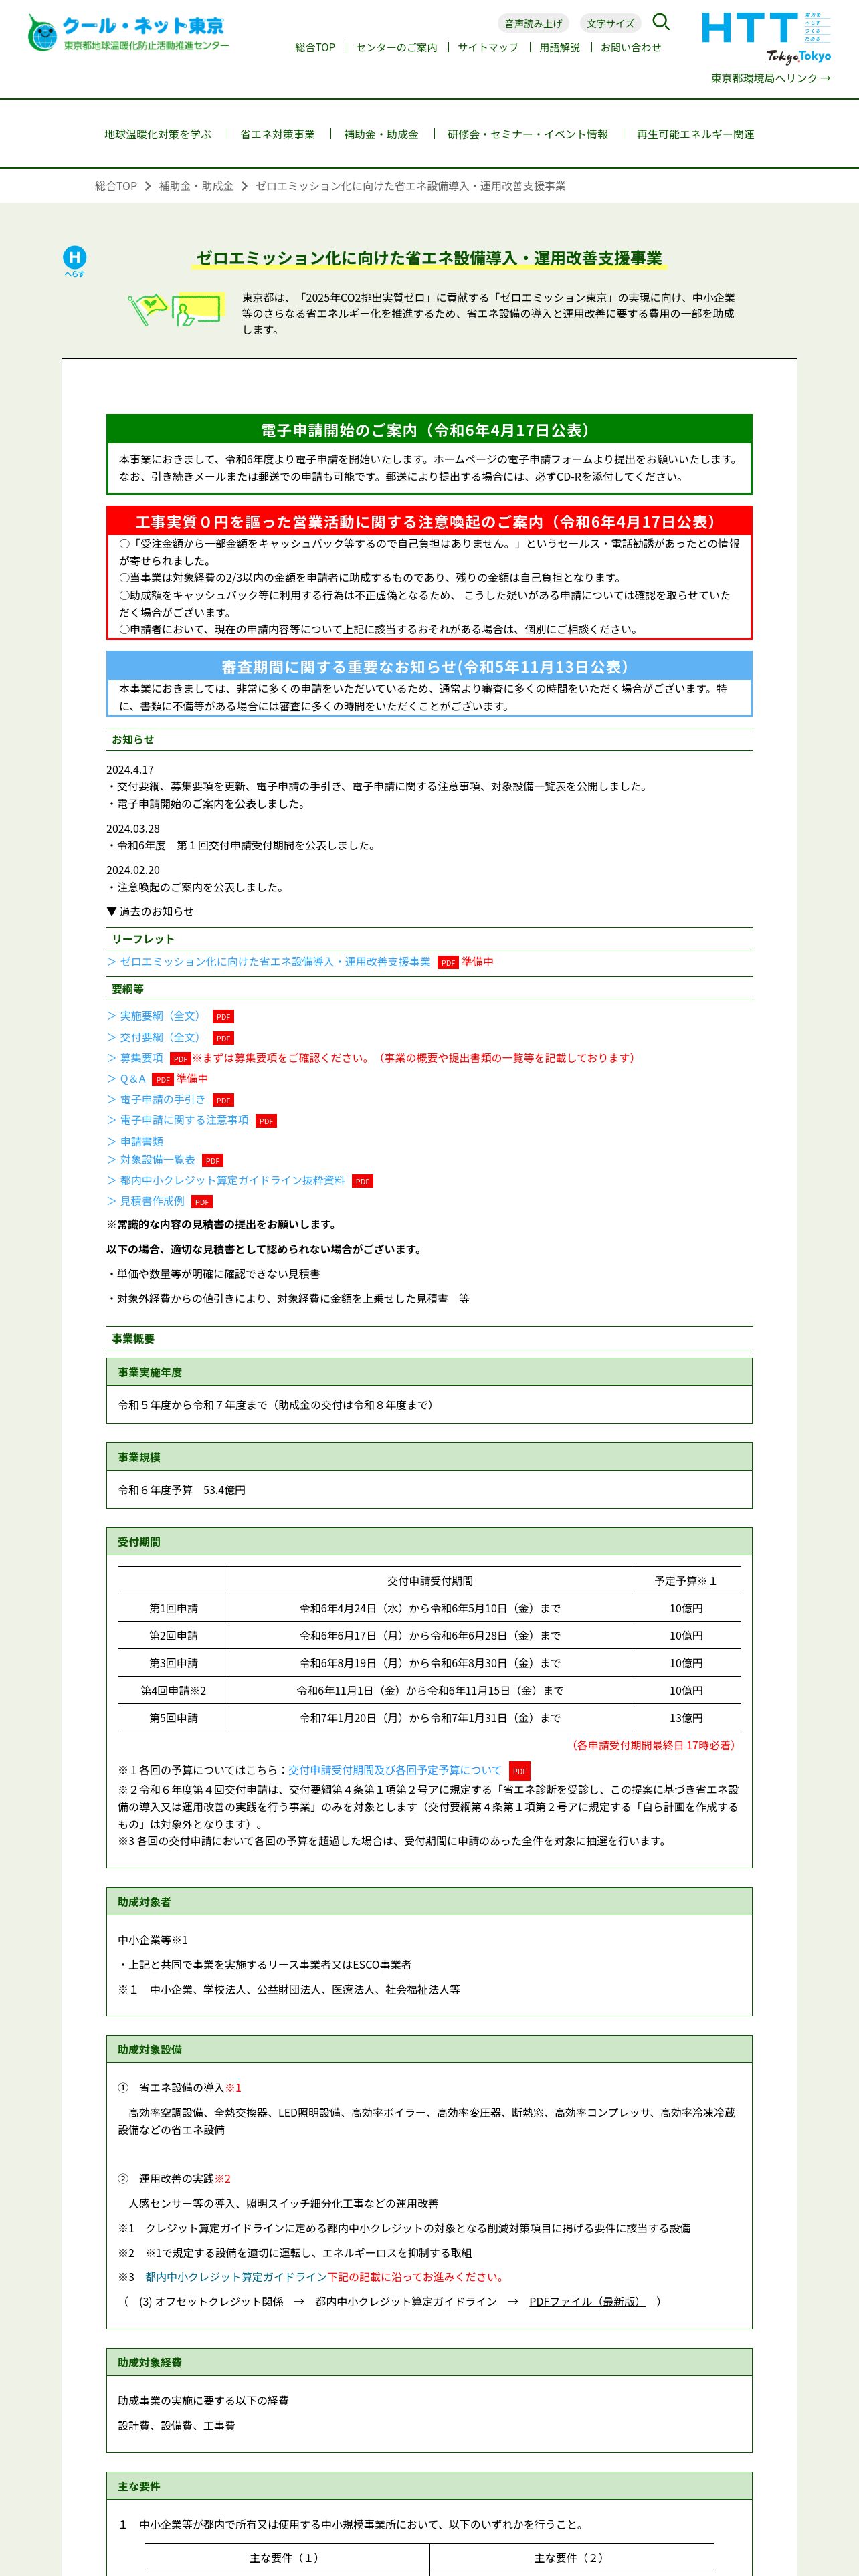Open PDF icon next to 見積書作成例
The width and height of the screenshot is (859, 2576).
pyautogui.click(x=202, y=1202)
